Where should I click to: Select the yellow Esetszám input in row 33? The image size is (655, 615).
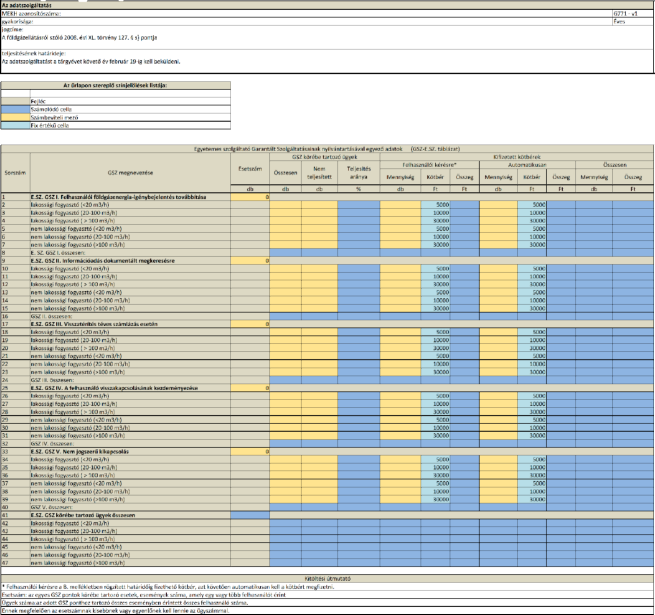pyautogui.click(x=250, y=452)
